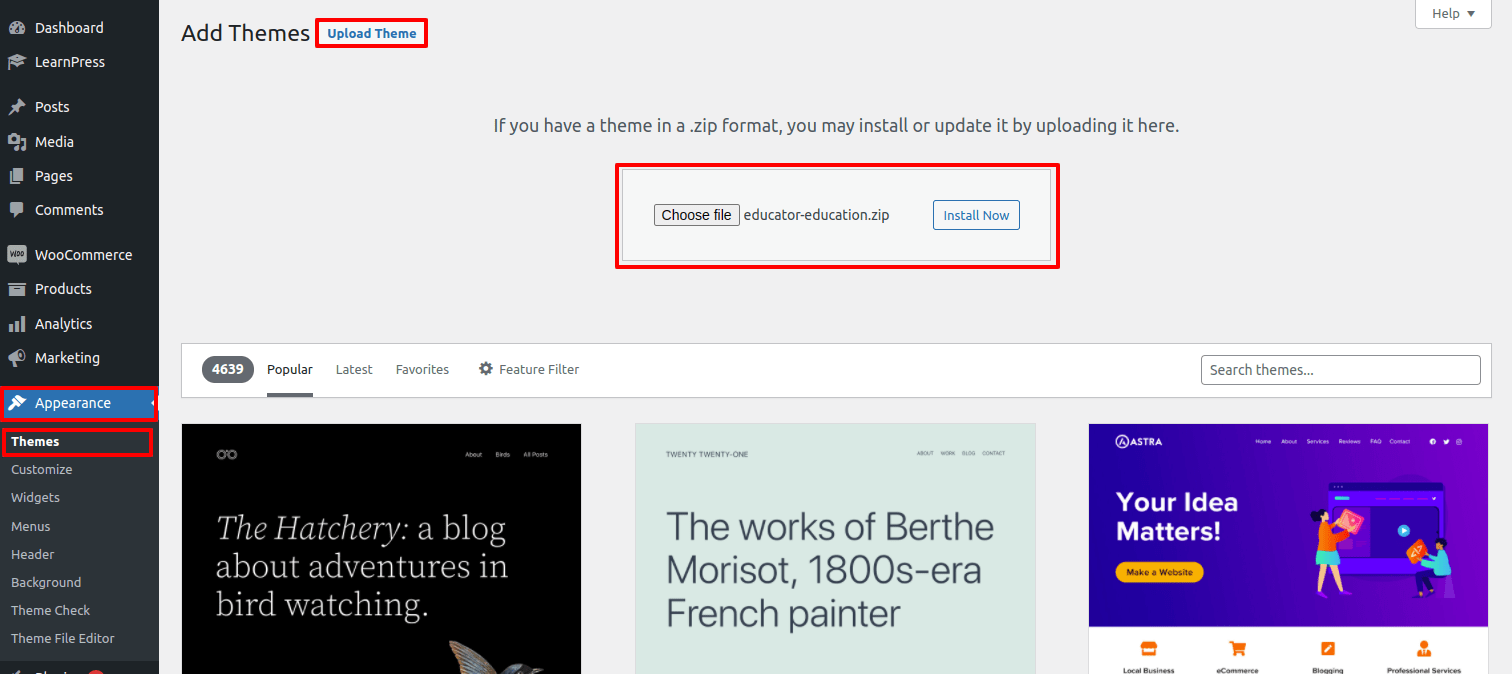The image size is (1512, 674).
Task: Collapse the Appearance menu arrow
Action: tap(153, 403)
